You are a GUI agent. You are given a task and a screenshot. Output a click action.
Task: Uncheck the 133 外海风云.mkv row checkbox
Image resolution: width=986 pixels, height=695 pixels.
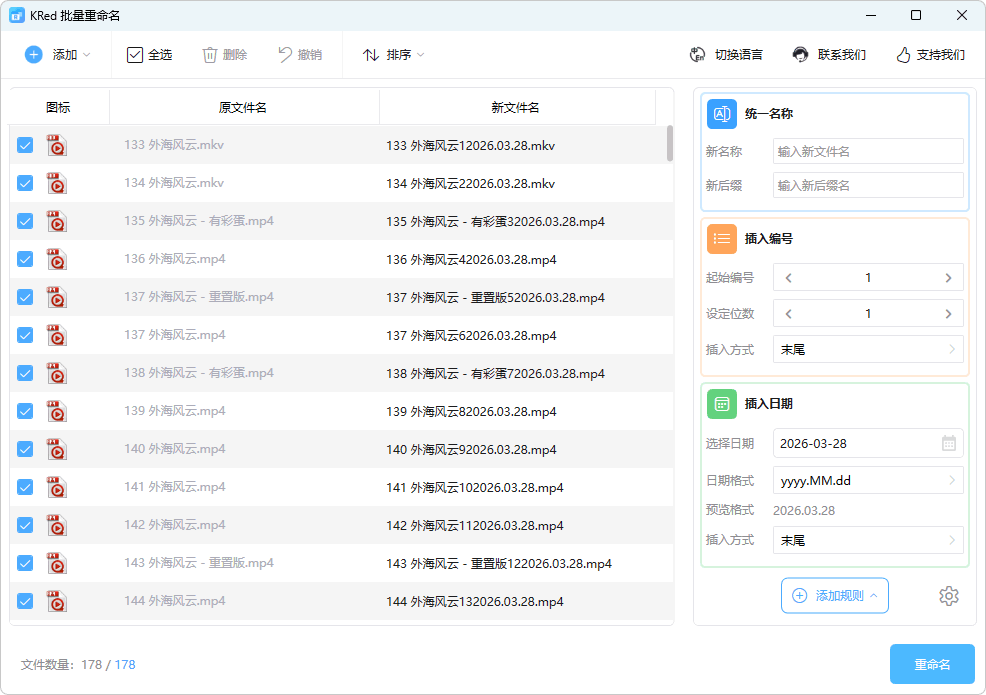tap(25, 145)
